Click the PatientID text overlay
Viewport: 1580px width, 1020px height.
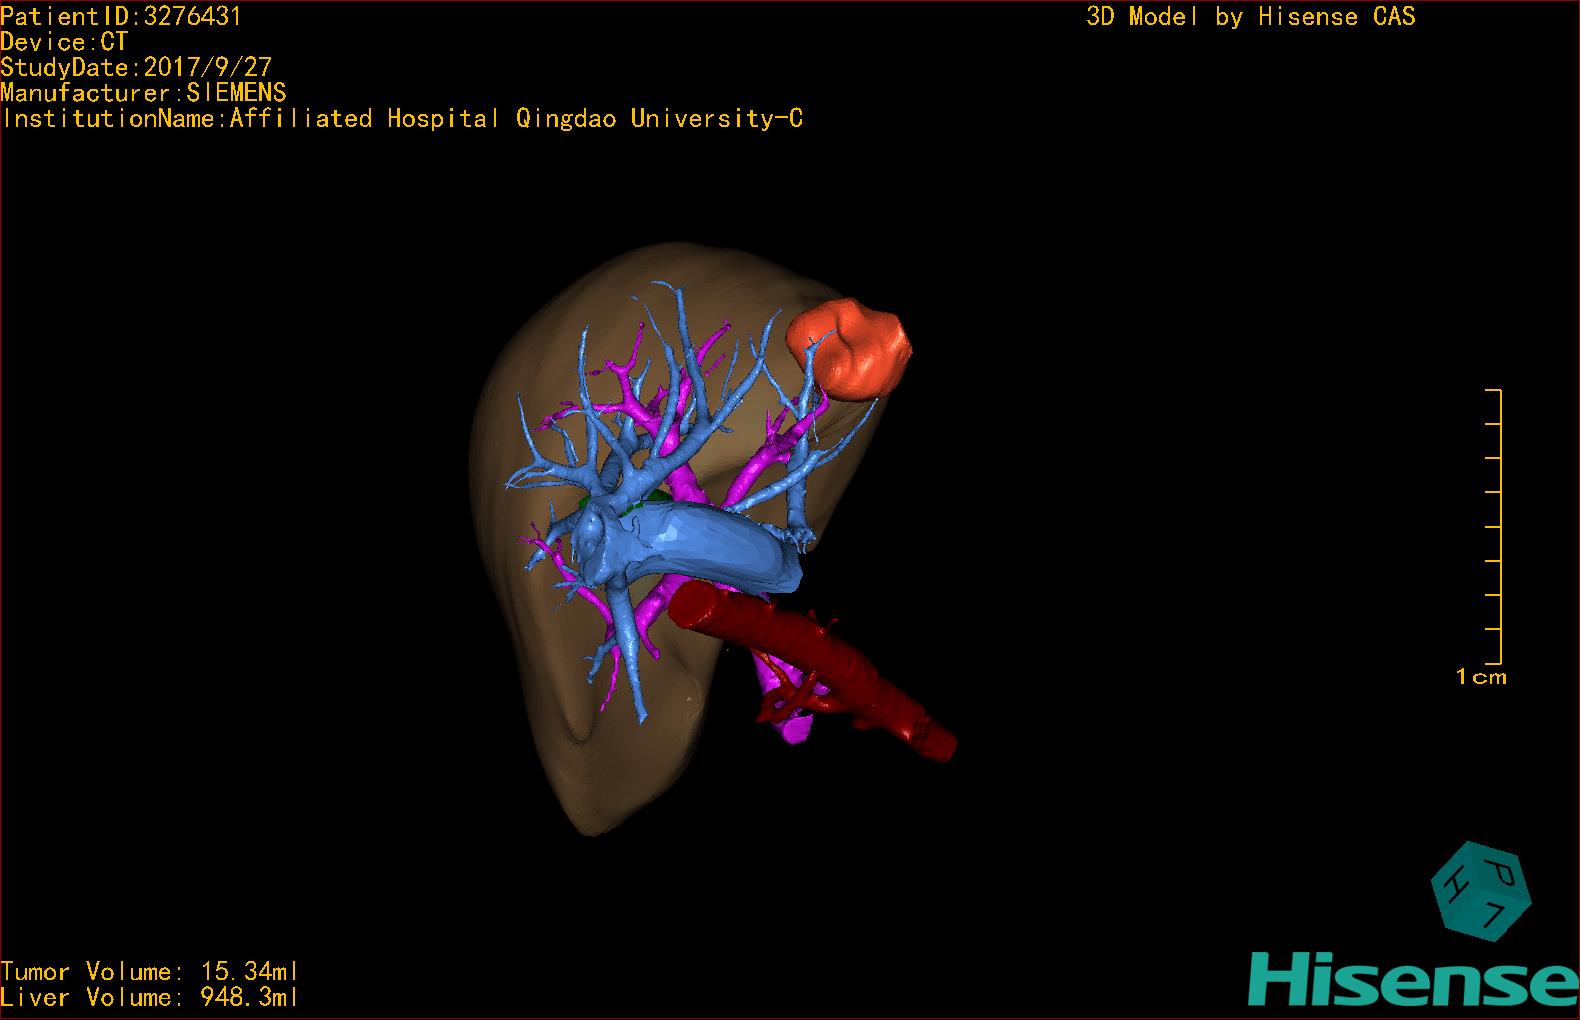pos(120,16)
